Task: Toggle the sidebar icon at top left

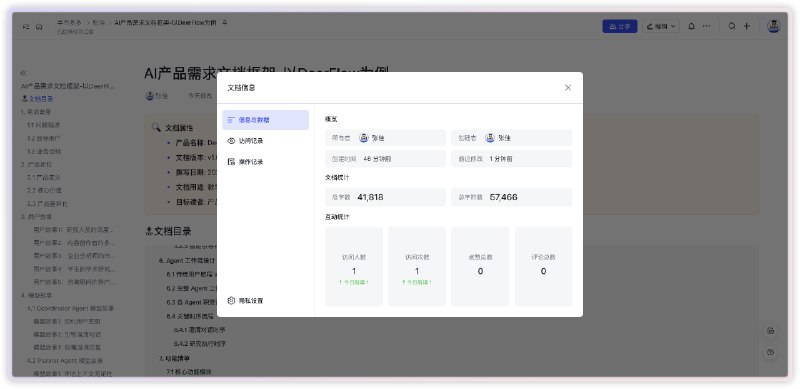Action: coord(26,27)
